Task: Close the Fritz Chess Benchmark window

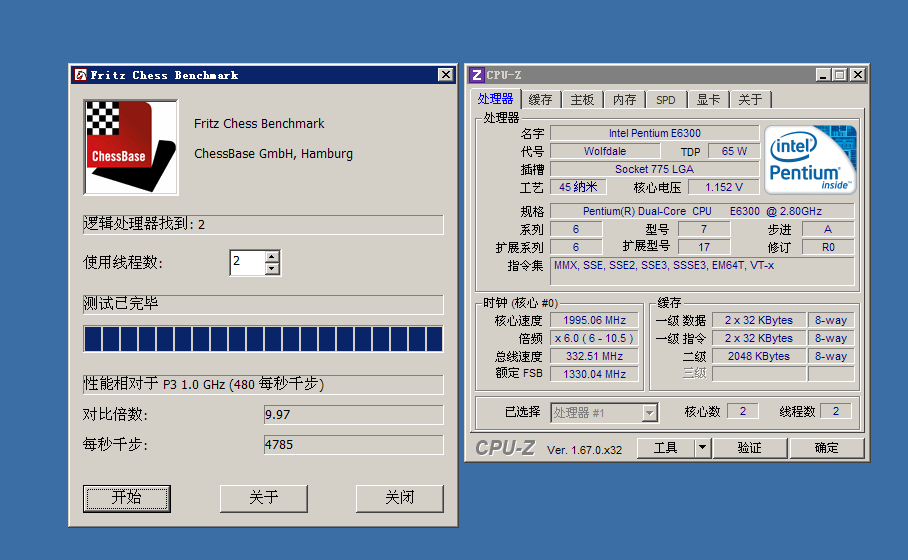Action: [x=445, y=75]
